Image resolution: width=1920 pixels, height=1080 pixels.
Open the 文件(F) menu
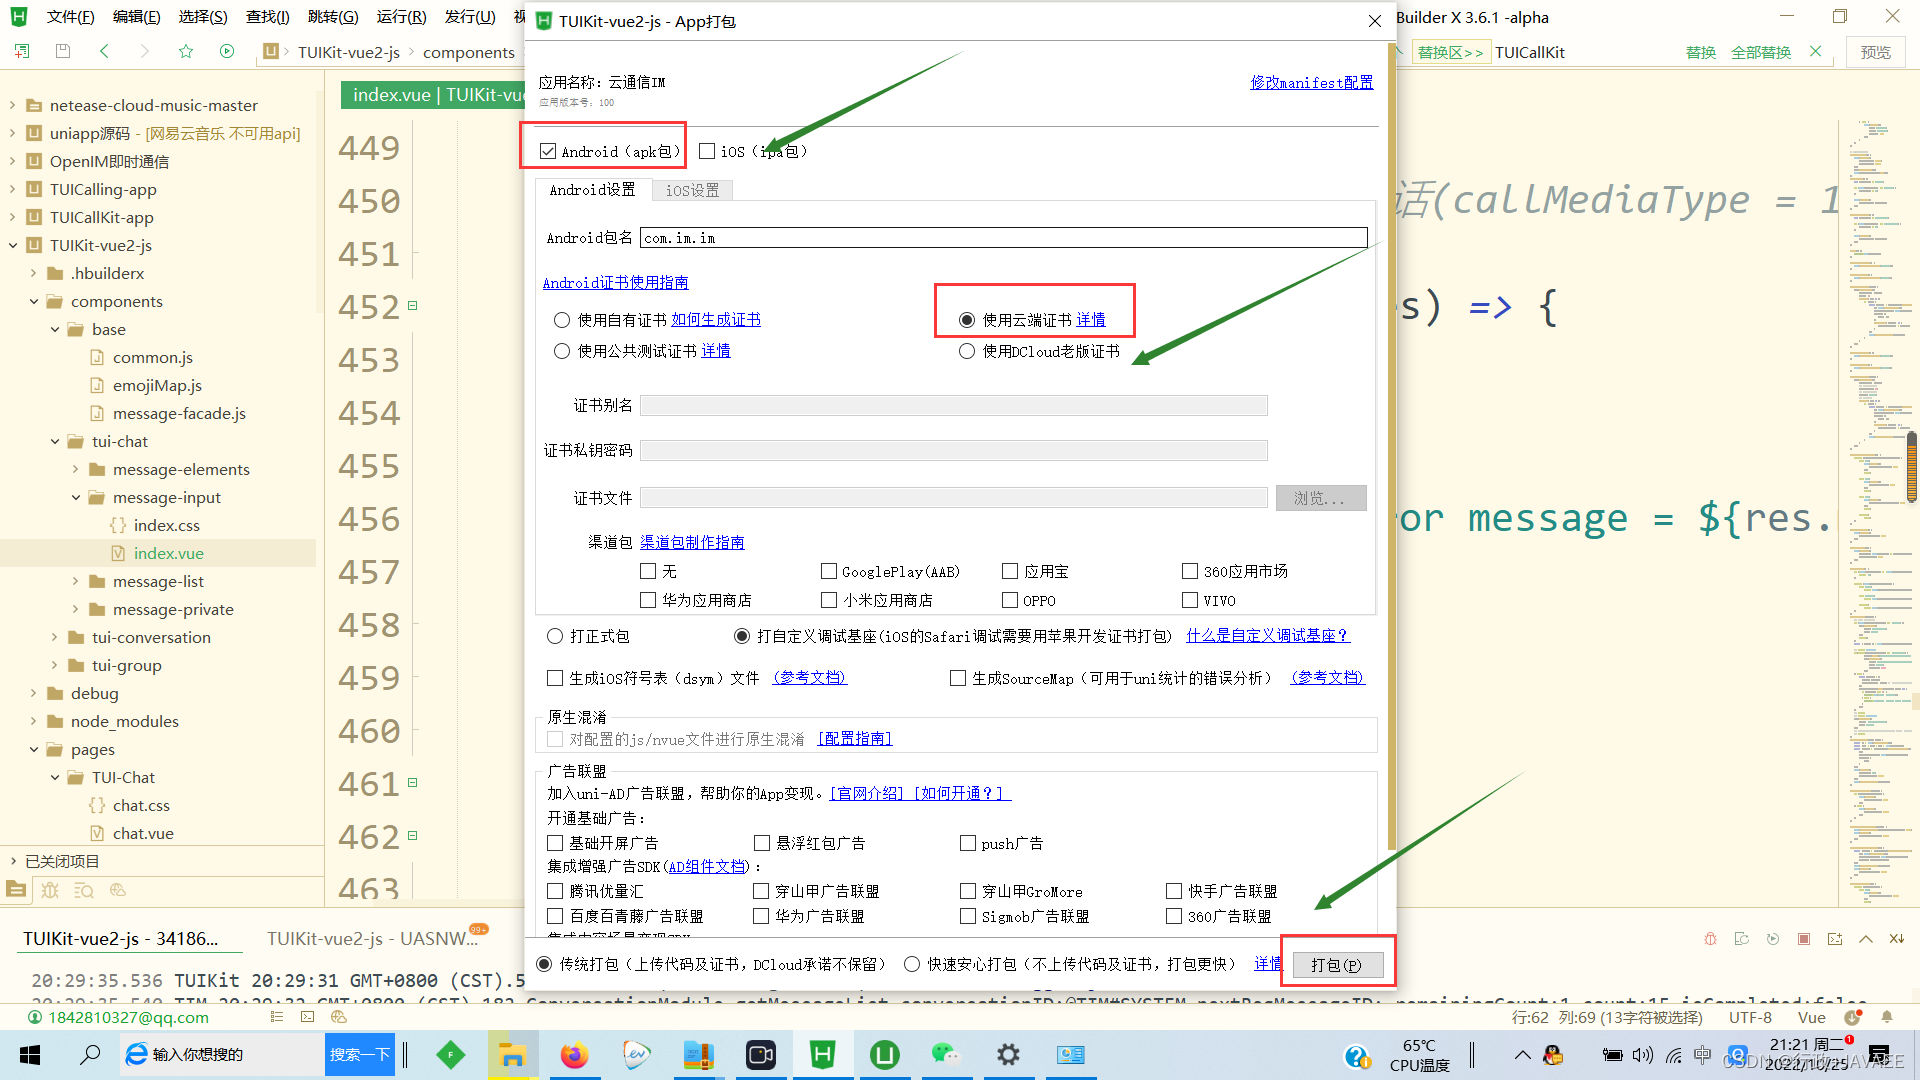[x=70, y=17]
